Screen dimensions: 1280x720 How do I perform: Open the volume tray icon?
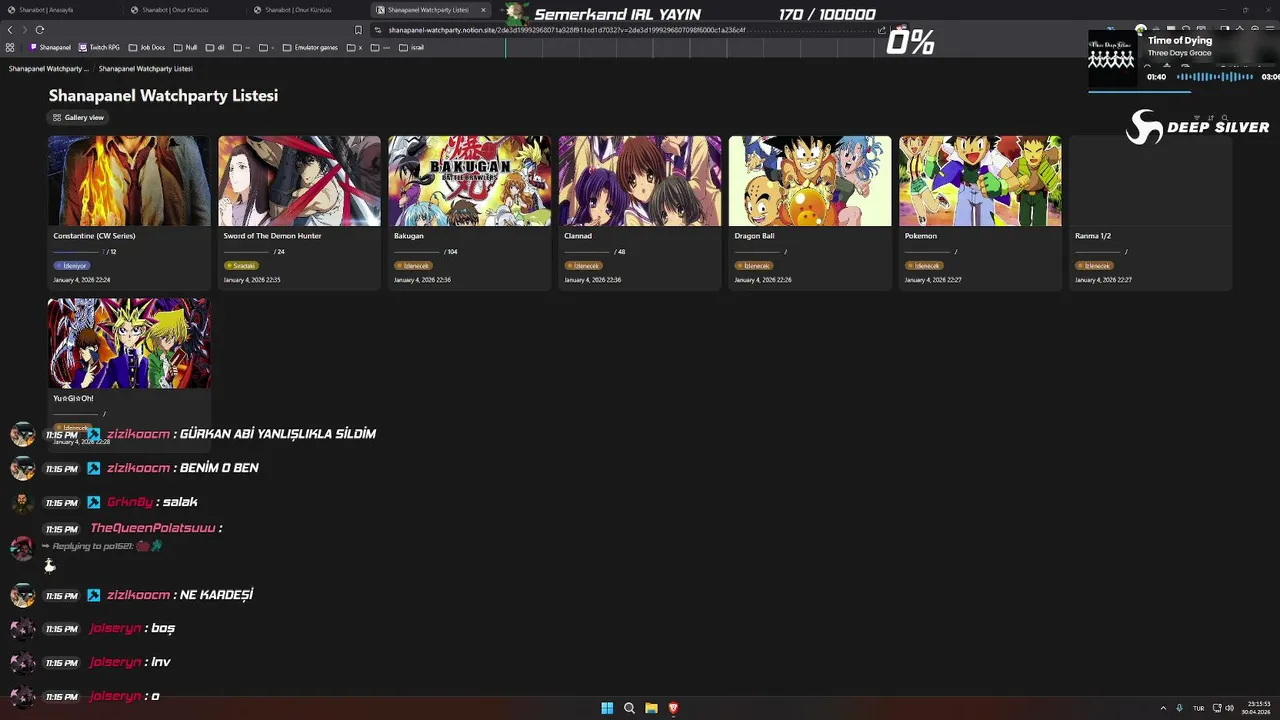point(1230,708)
